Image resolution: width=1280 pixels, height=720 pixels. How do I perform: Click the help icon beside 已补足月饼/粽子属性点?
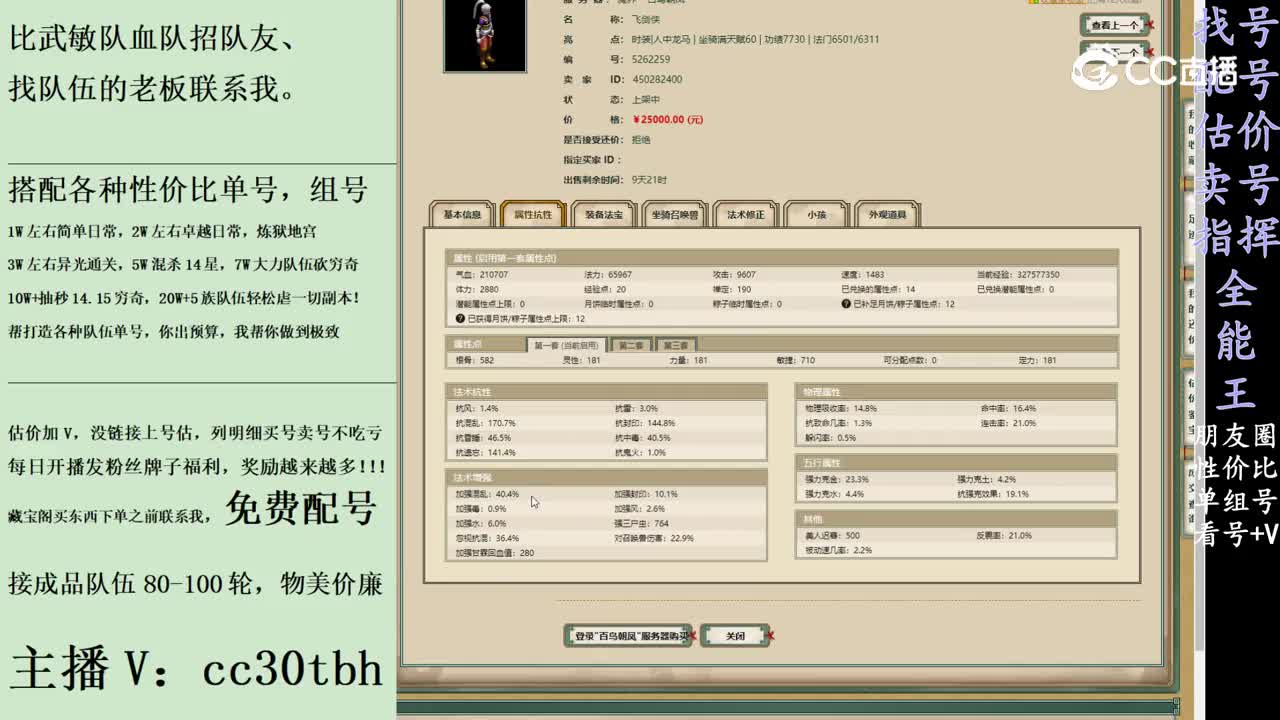click(x=846, y=304)
